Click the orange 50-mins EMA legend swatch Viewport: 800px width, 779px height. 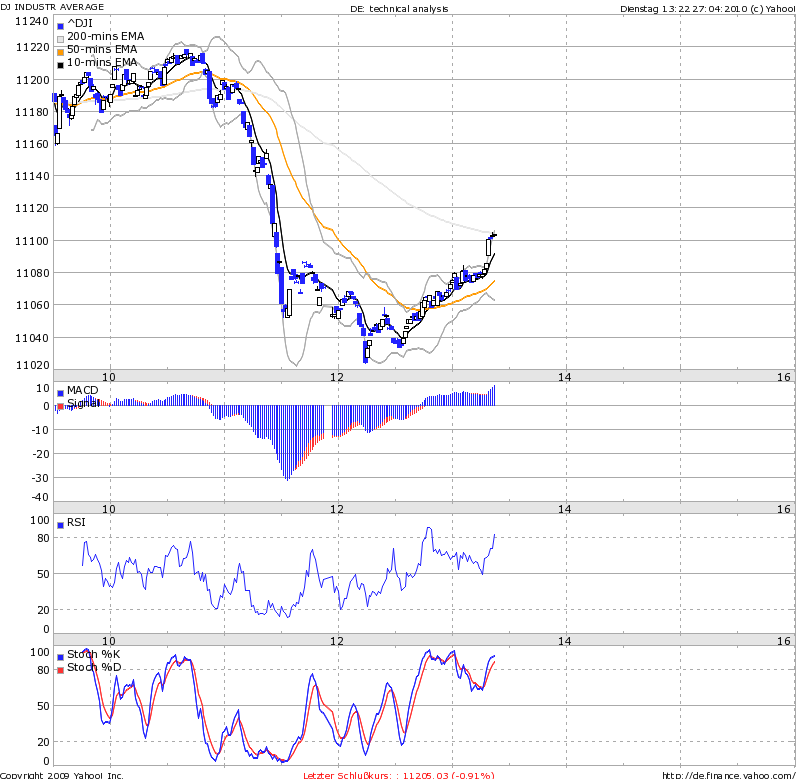(60, 52)
